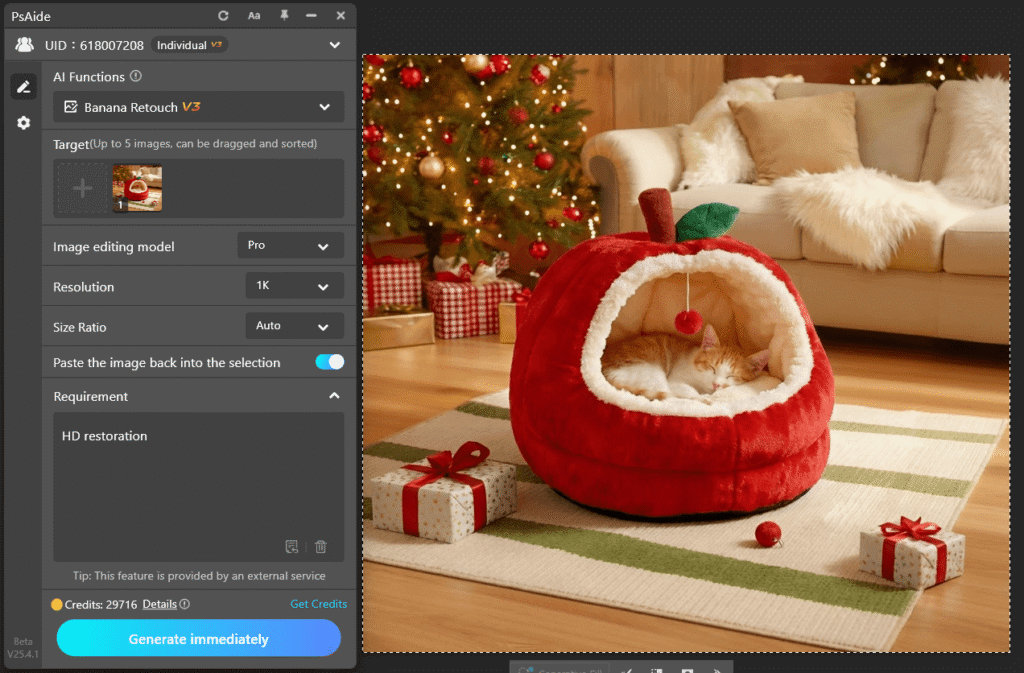Screen dimensions: 1024x673
Task: Click the user account icon next to UID
Action: point(23,44)
